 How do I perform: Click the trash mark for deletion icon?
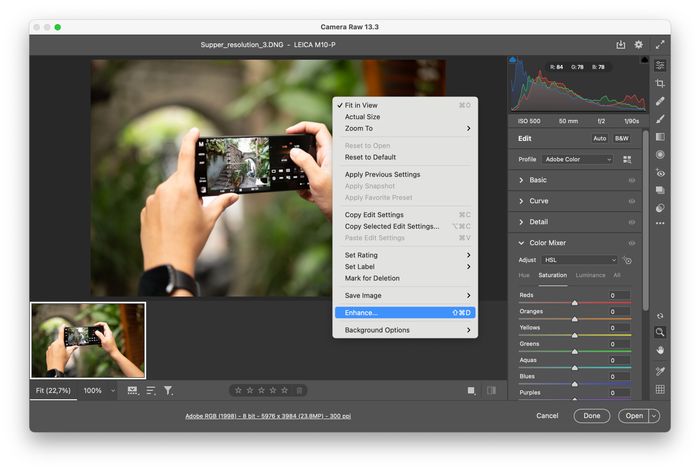click(299, 391)
